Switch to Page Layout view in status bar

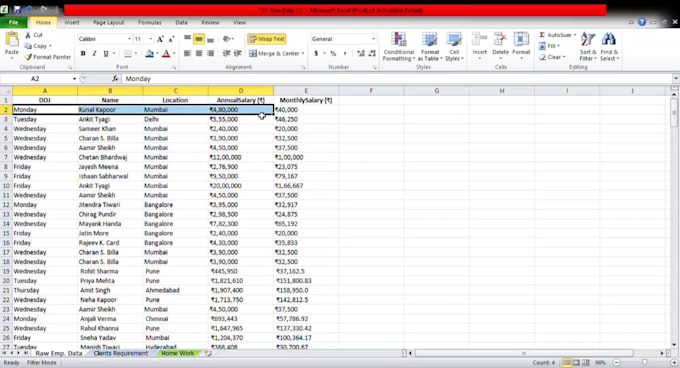[576, 362]
